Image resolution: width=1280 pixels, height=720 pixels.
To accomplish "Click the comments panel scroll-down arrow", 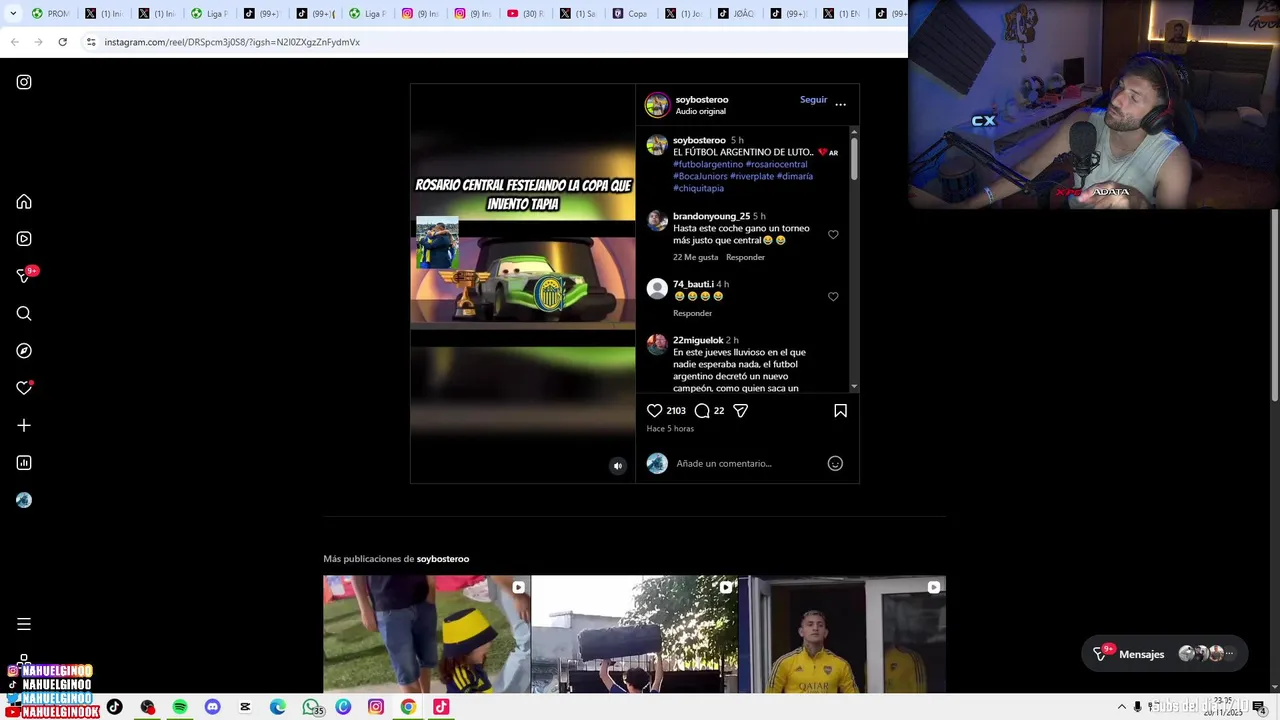I will 854,386.
